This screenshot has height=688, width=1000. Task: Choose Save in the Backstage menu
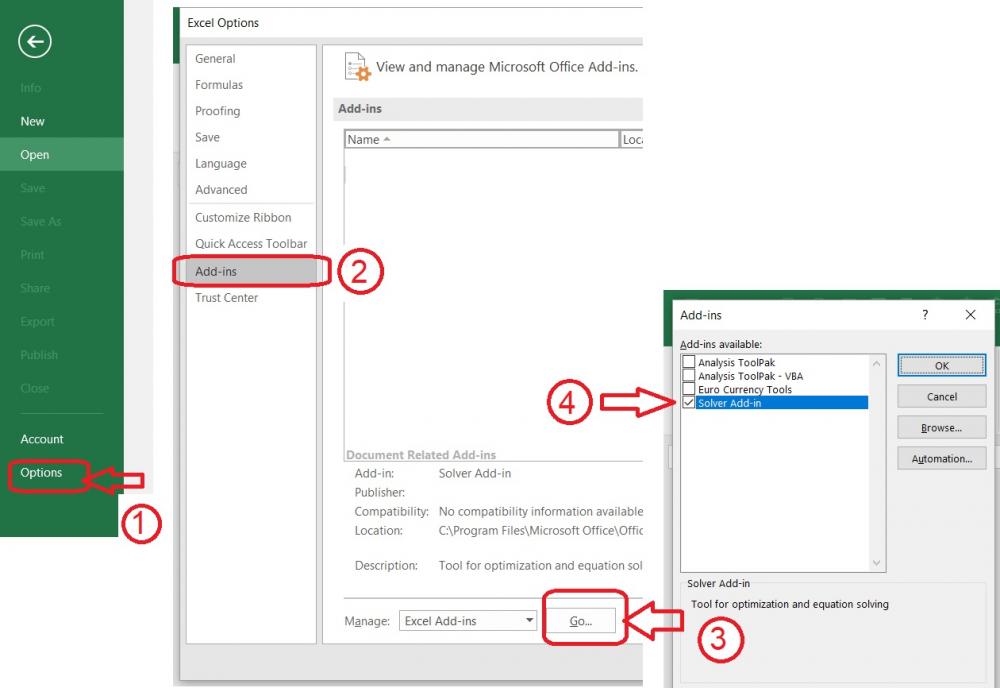[x=33, y=188]
